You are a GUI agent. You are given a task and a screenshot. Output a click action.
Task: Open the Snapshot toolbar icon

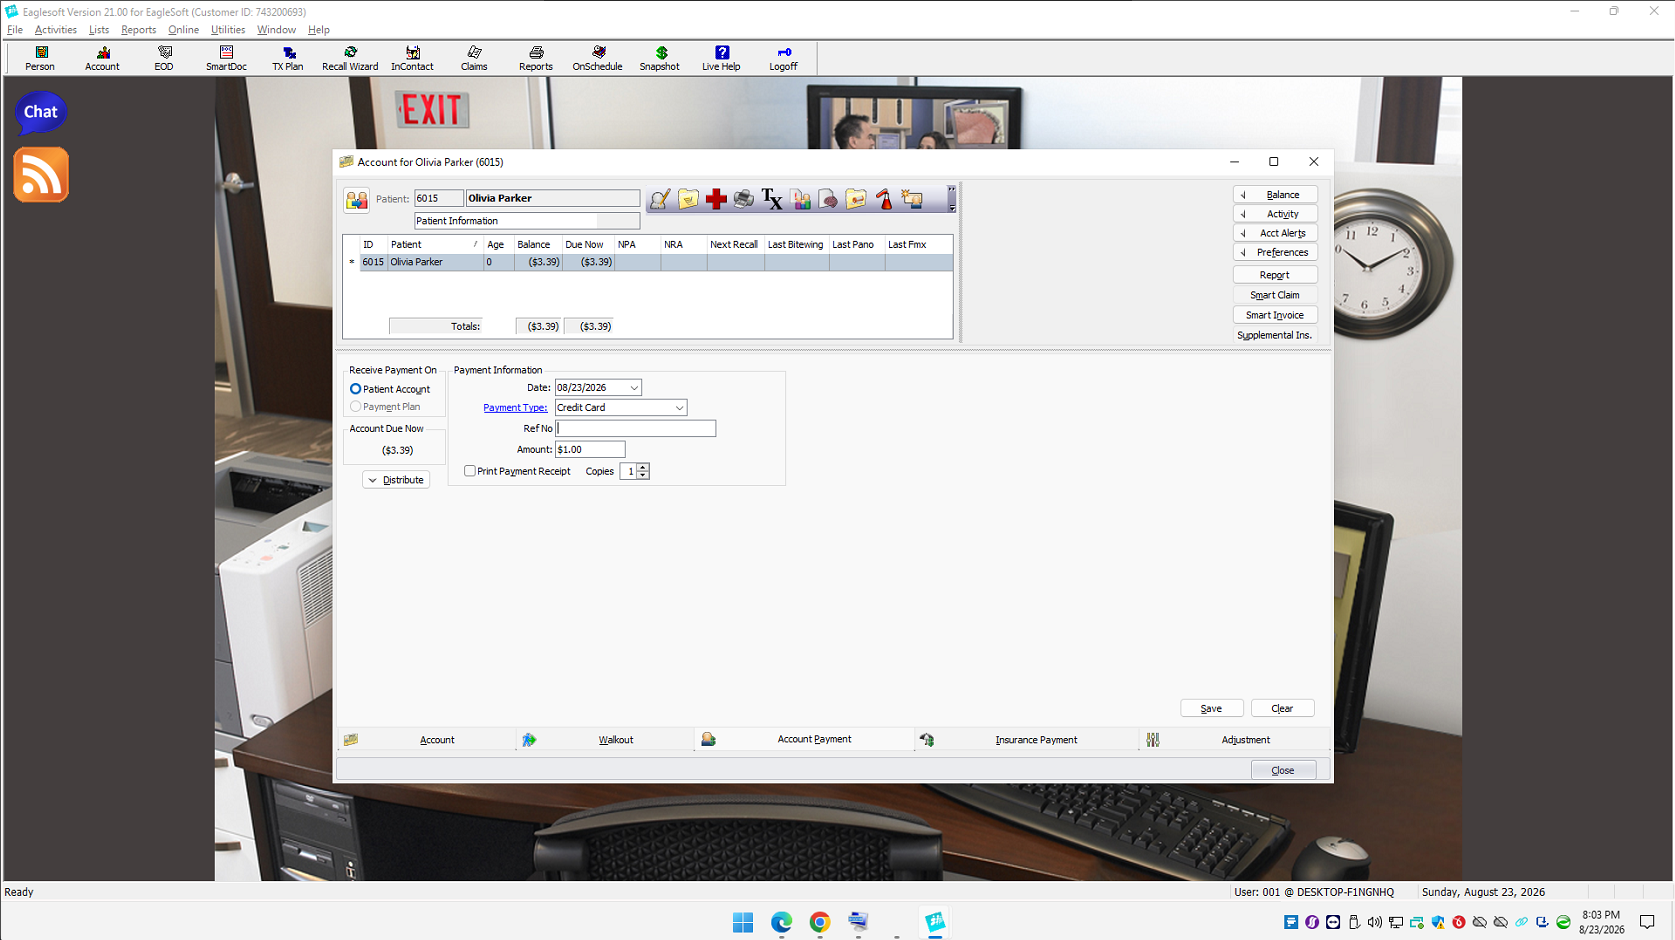659,58
